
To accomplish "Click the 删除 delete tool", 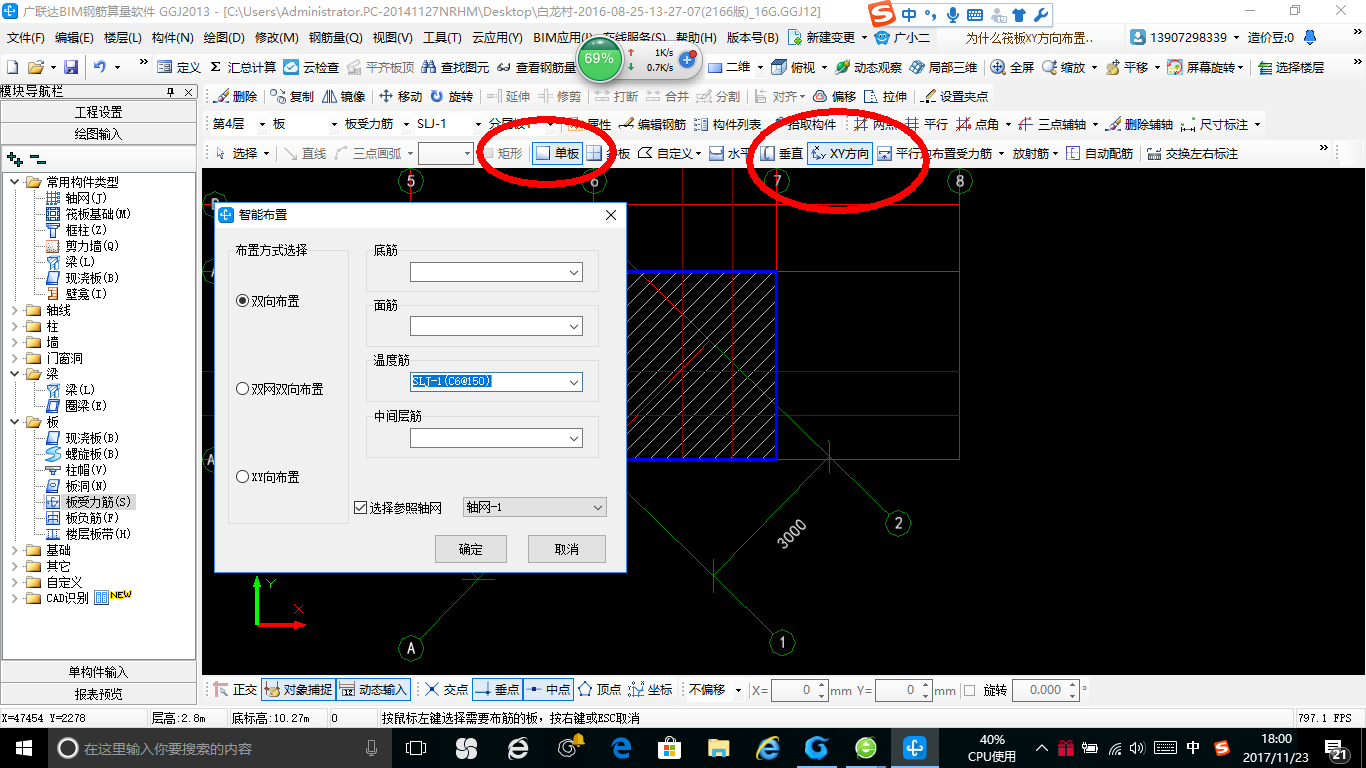I will (x=235, y=97).
